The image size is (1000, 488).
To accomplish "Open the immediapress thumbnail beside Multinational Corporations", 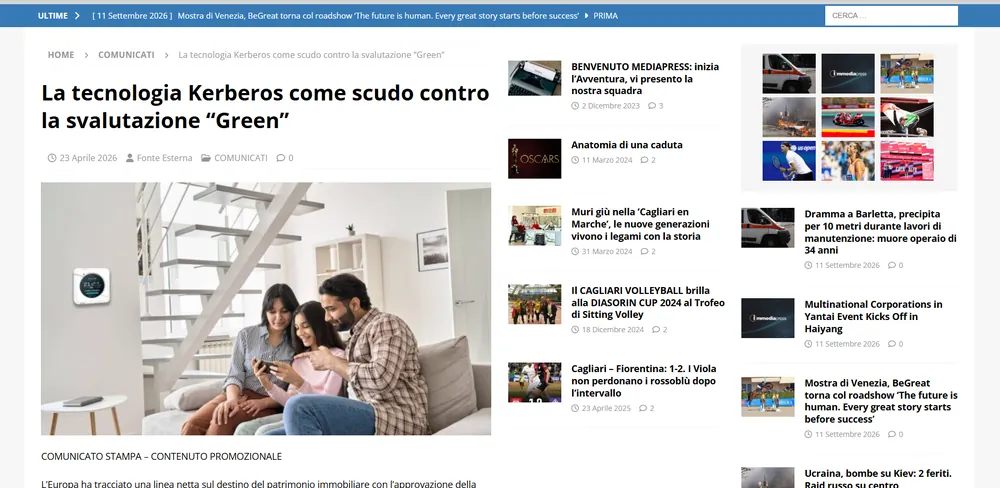I will (x=768, y=318).
